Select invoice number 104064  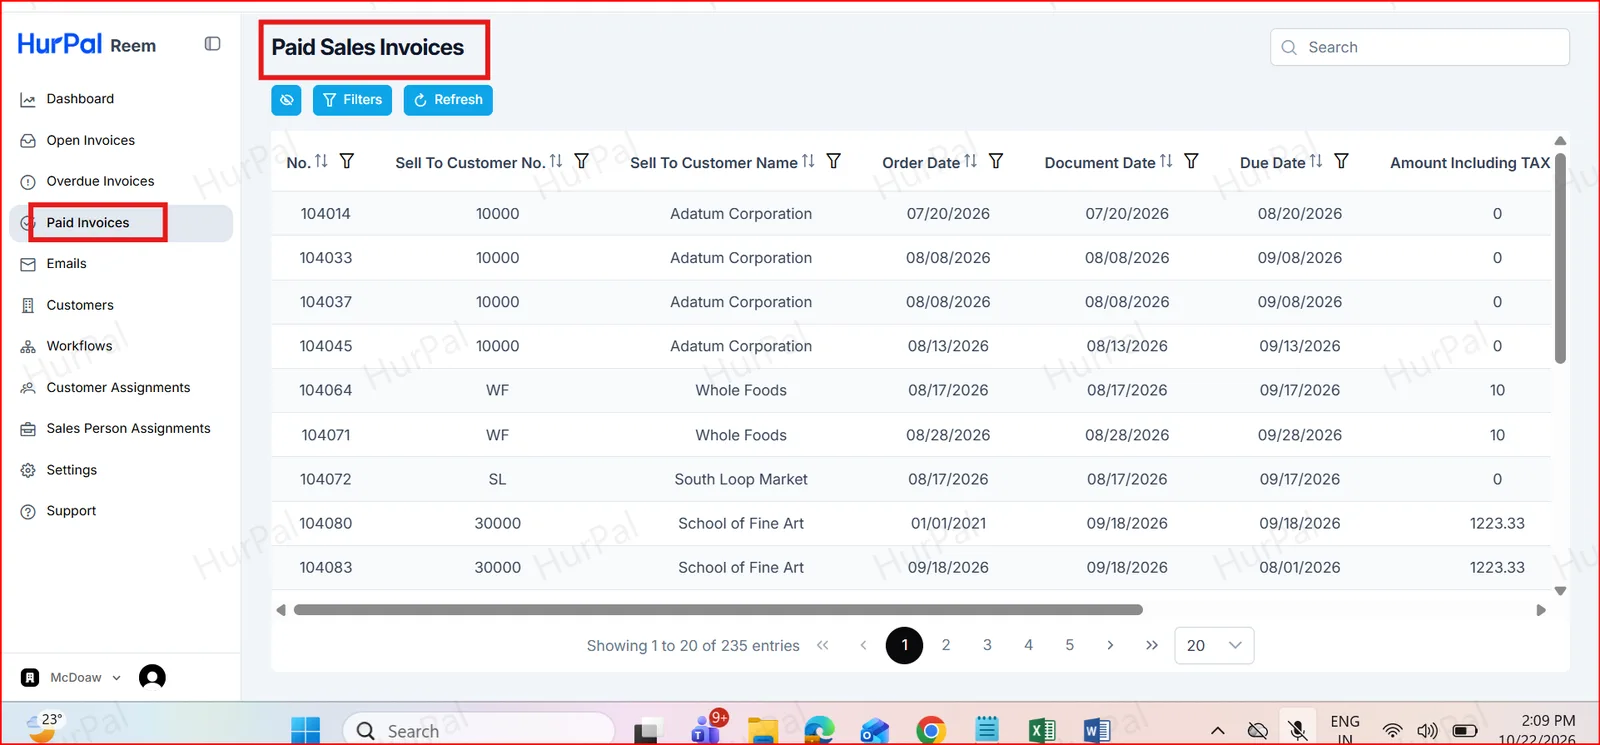coord(326,390)
